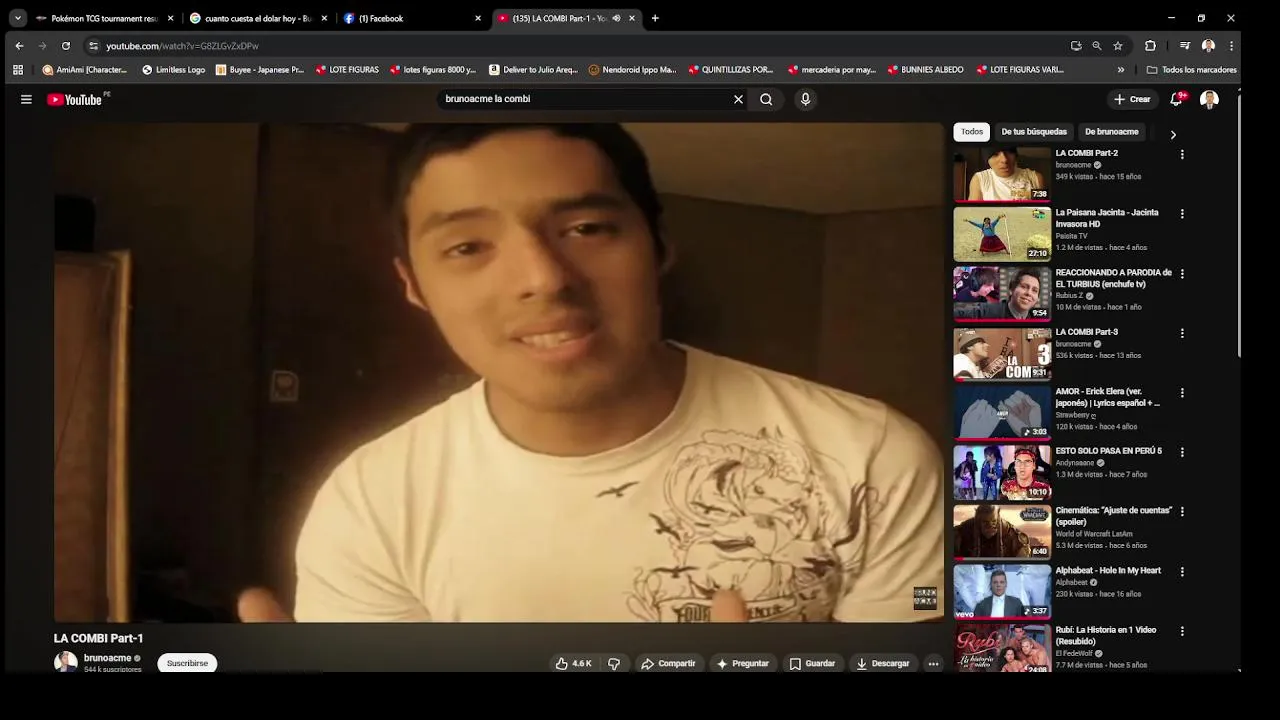Open YouTube notifications bell

(x=1176, y=99)
